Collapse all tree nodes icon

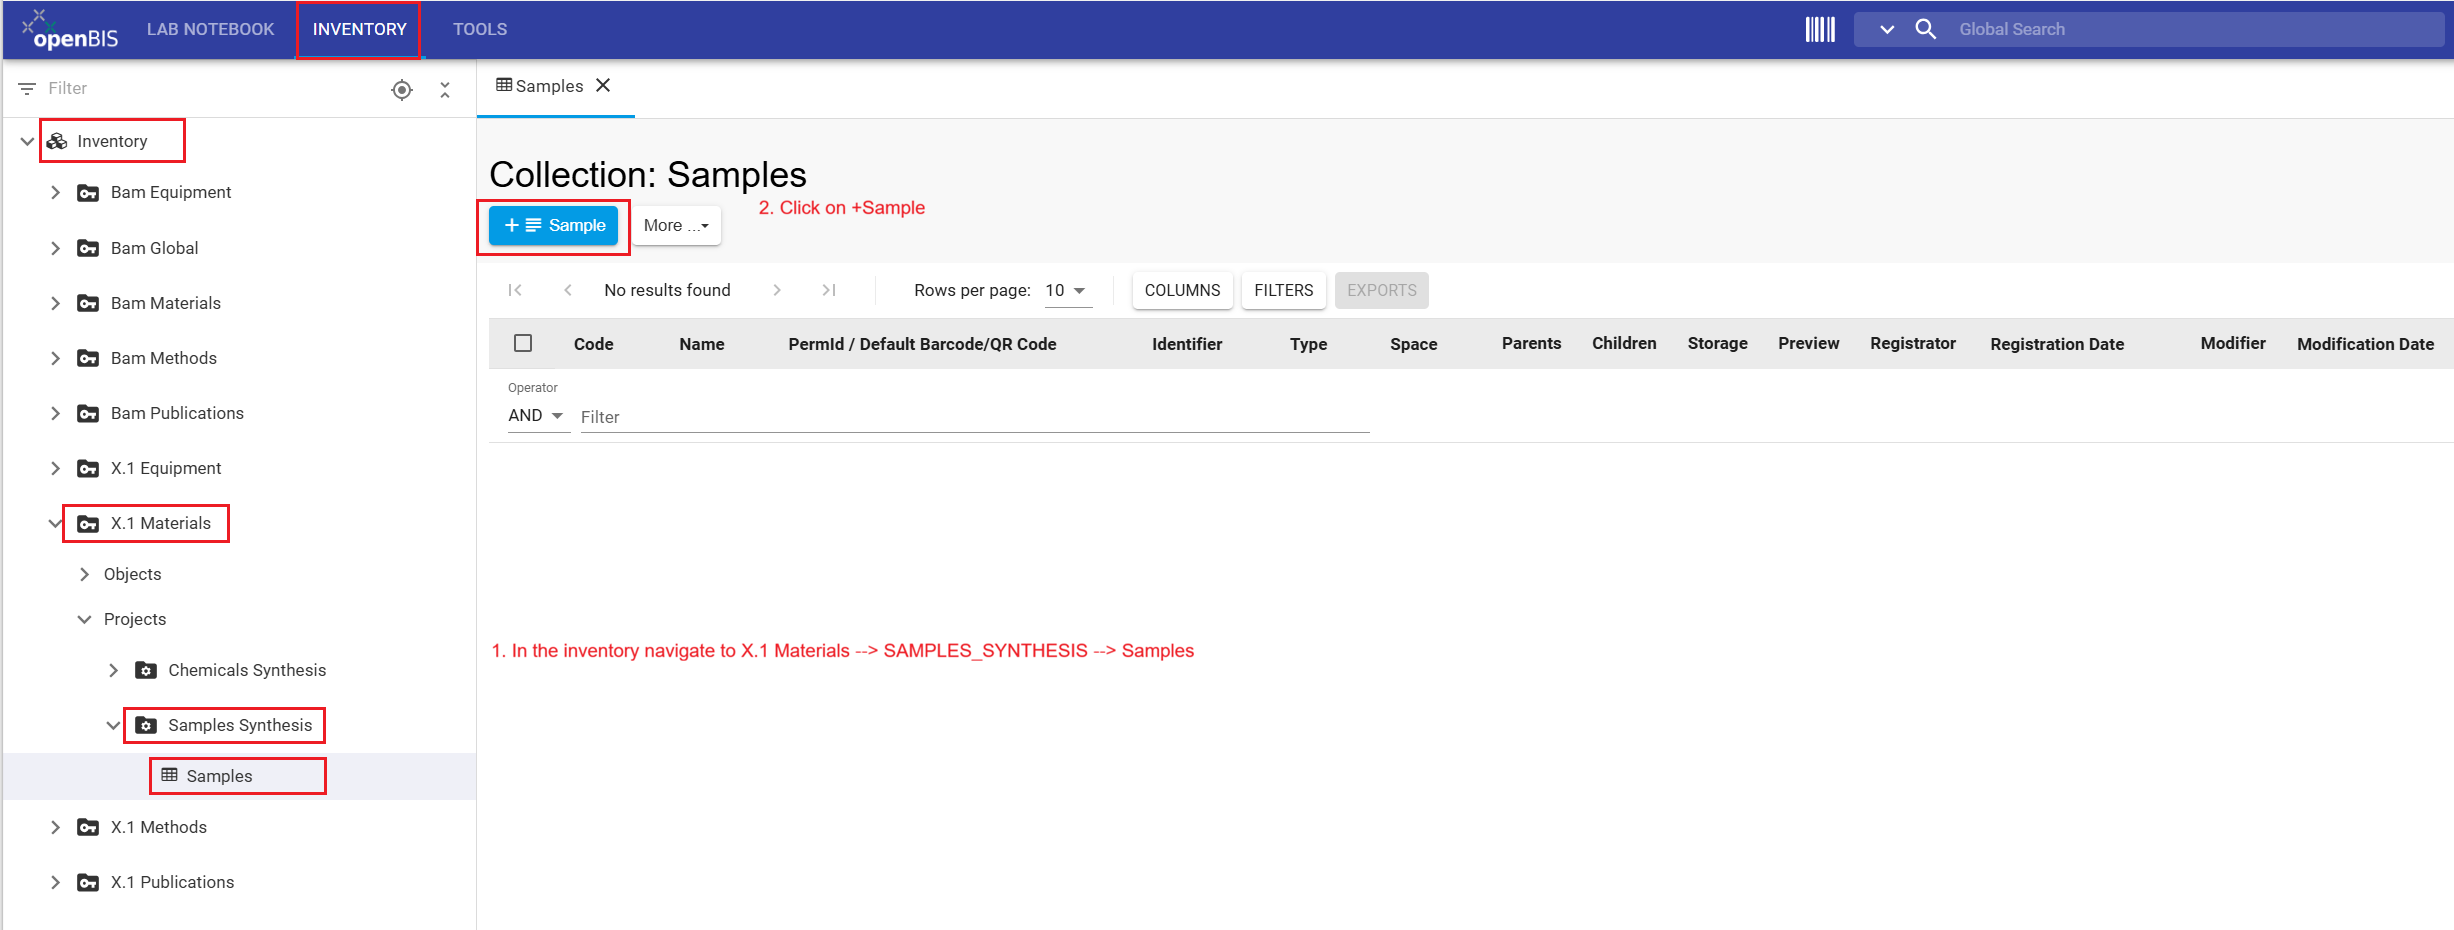tap(445, 90)
